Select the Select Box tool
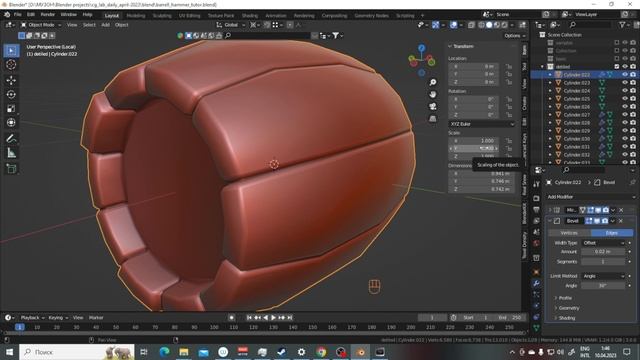The width and height of the screenshot is (640, 360). pos(11,51)
